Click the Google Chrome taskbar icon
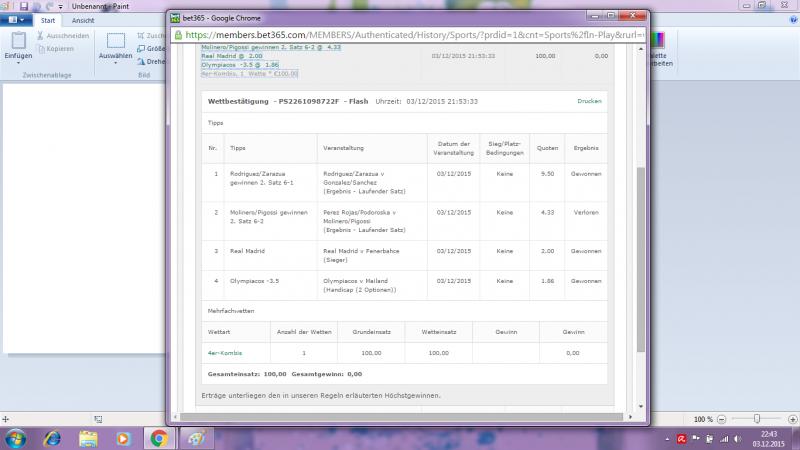The width and height of the screenshot is (800, 450). click(x=159, y=439)
